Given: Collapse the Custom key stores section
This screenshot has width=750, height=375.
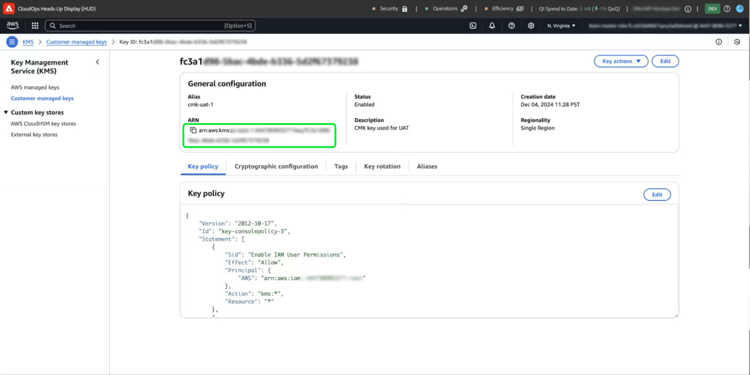Looking at the screenshot, I should tap(6, 112).
